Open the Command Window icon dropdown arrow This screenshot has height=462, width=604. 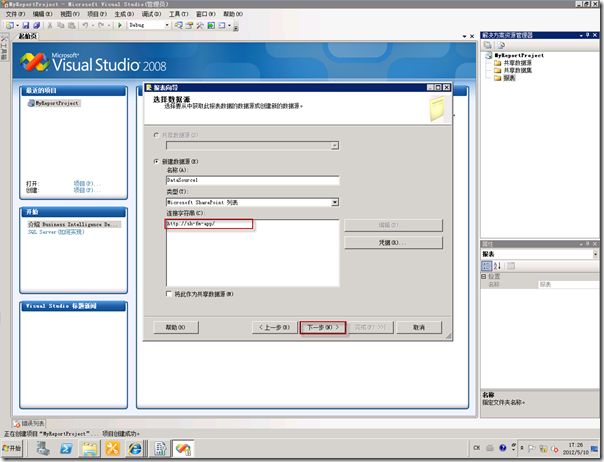(230, 26)
